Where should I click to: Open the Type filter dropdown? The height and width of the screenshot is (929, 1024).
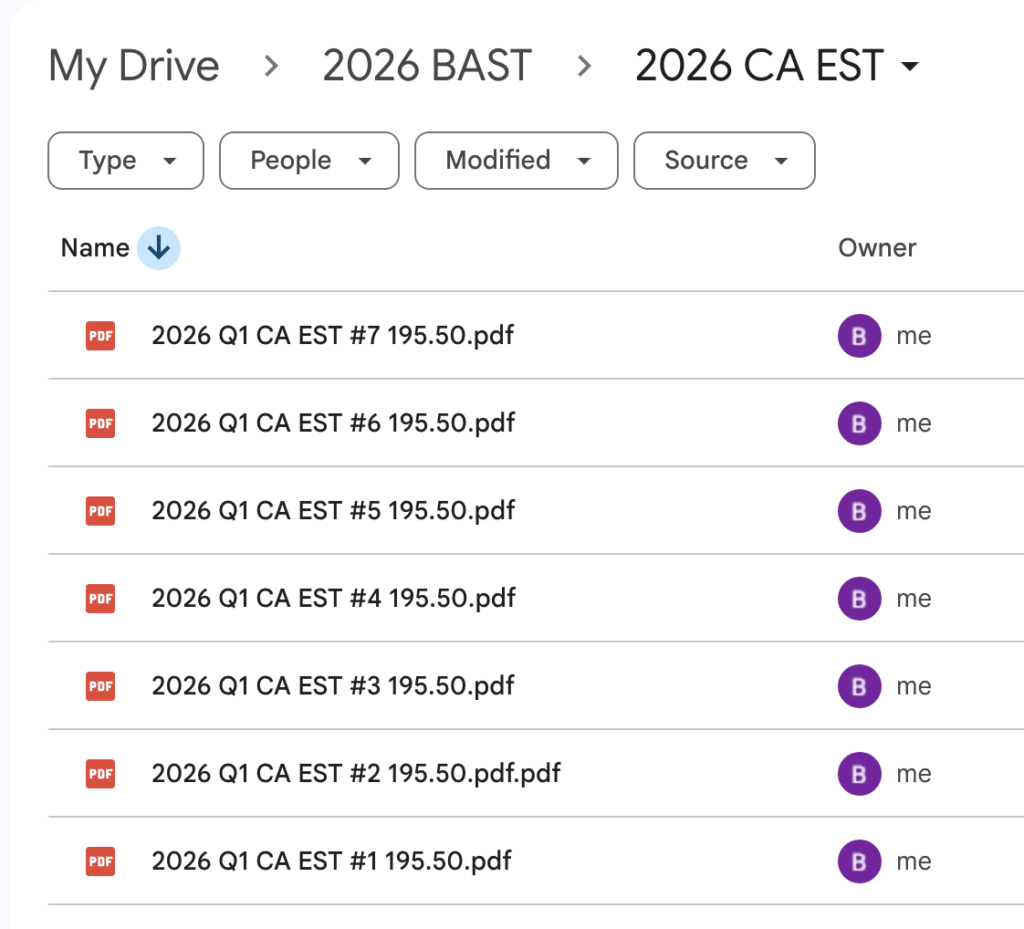[126, 161]
